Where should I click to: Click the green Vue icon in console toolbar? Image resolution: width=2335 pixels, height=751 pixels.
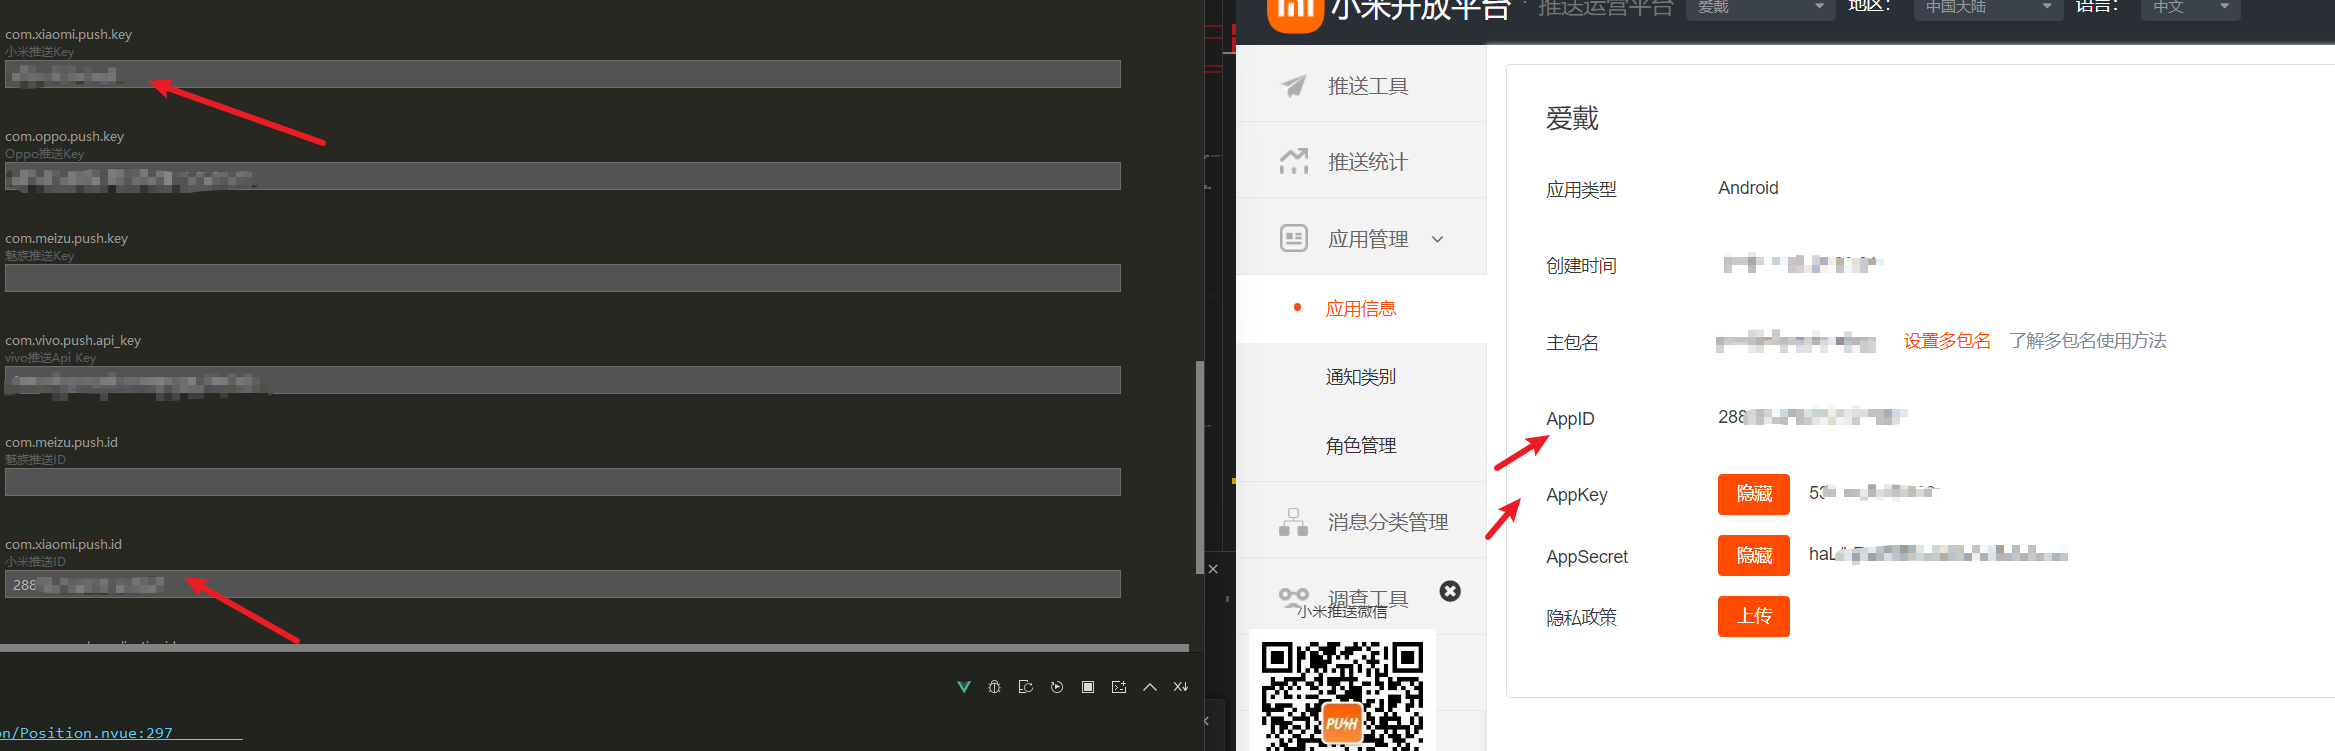[x=964, y=687]
